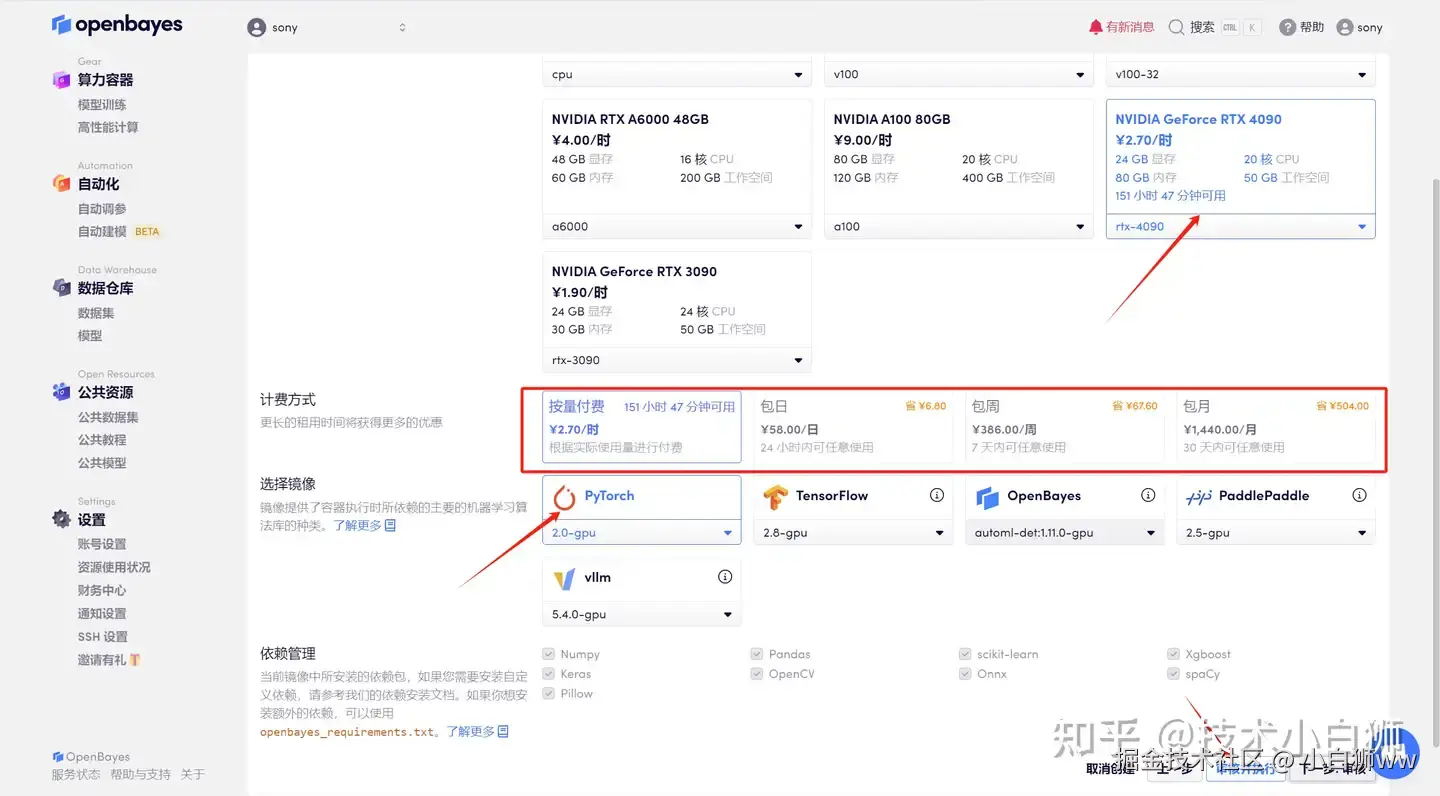Open the 服务状态 footer link
The image size is (1440, 796).
coord(76,775)
